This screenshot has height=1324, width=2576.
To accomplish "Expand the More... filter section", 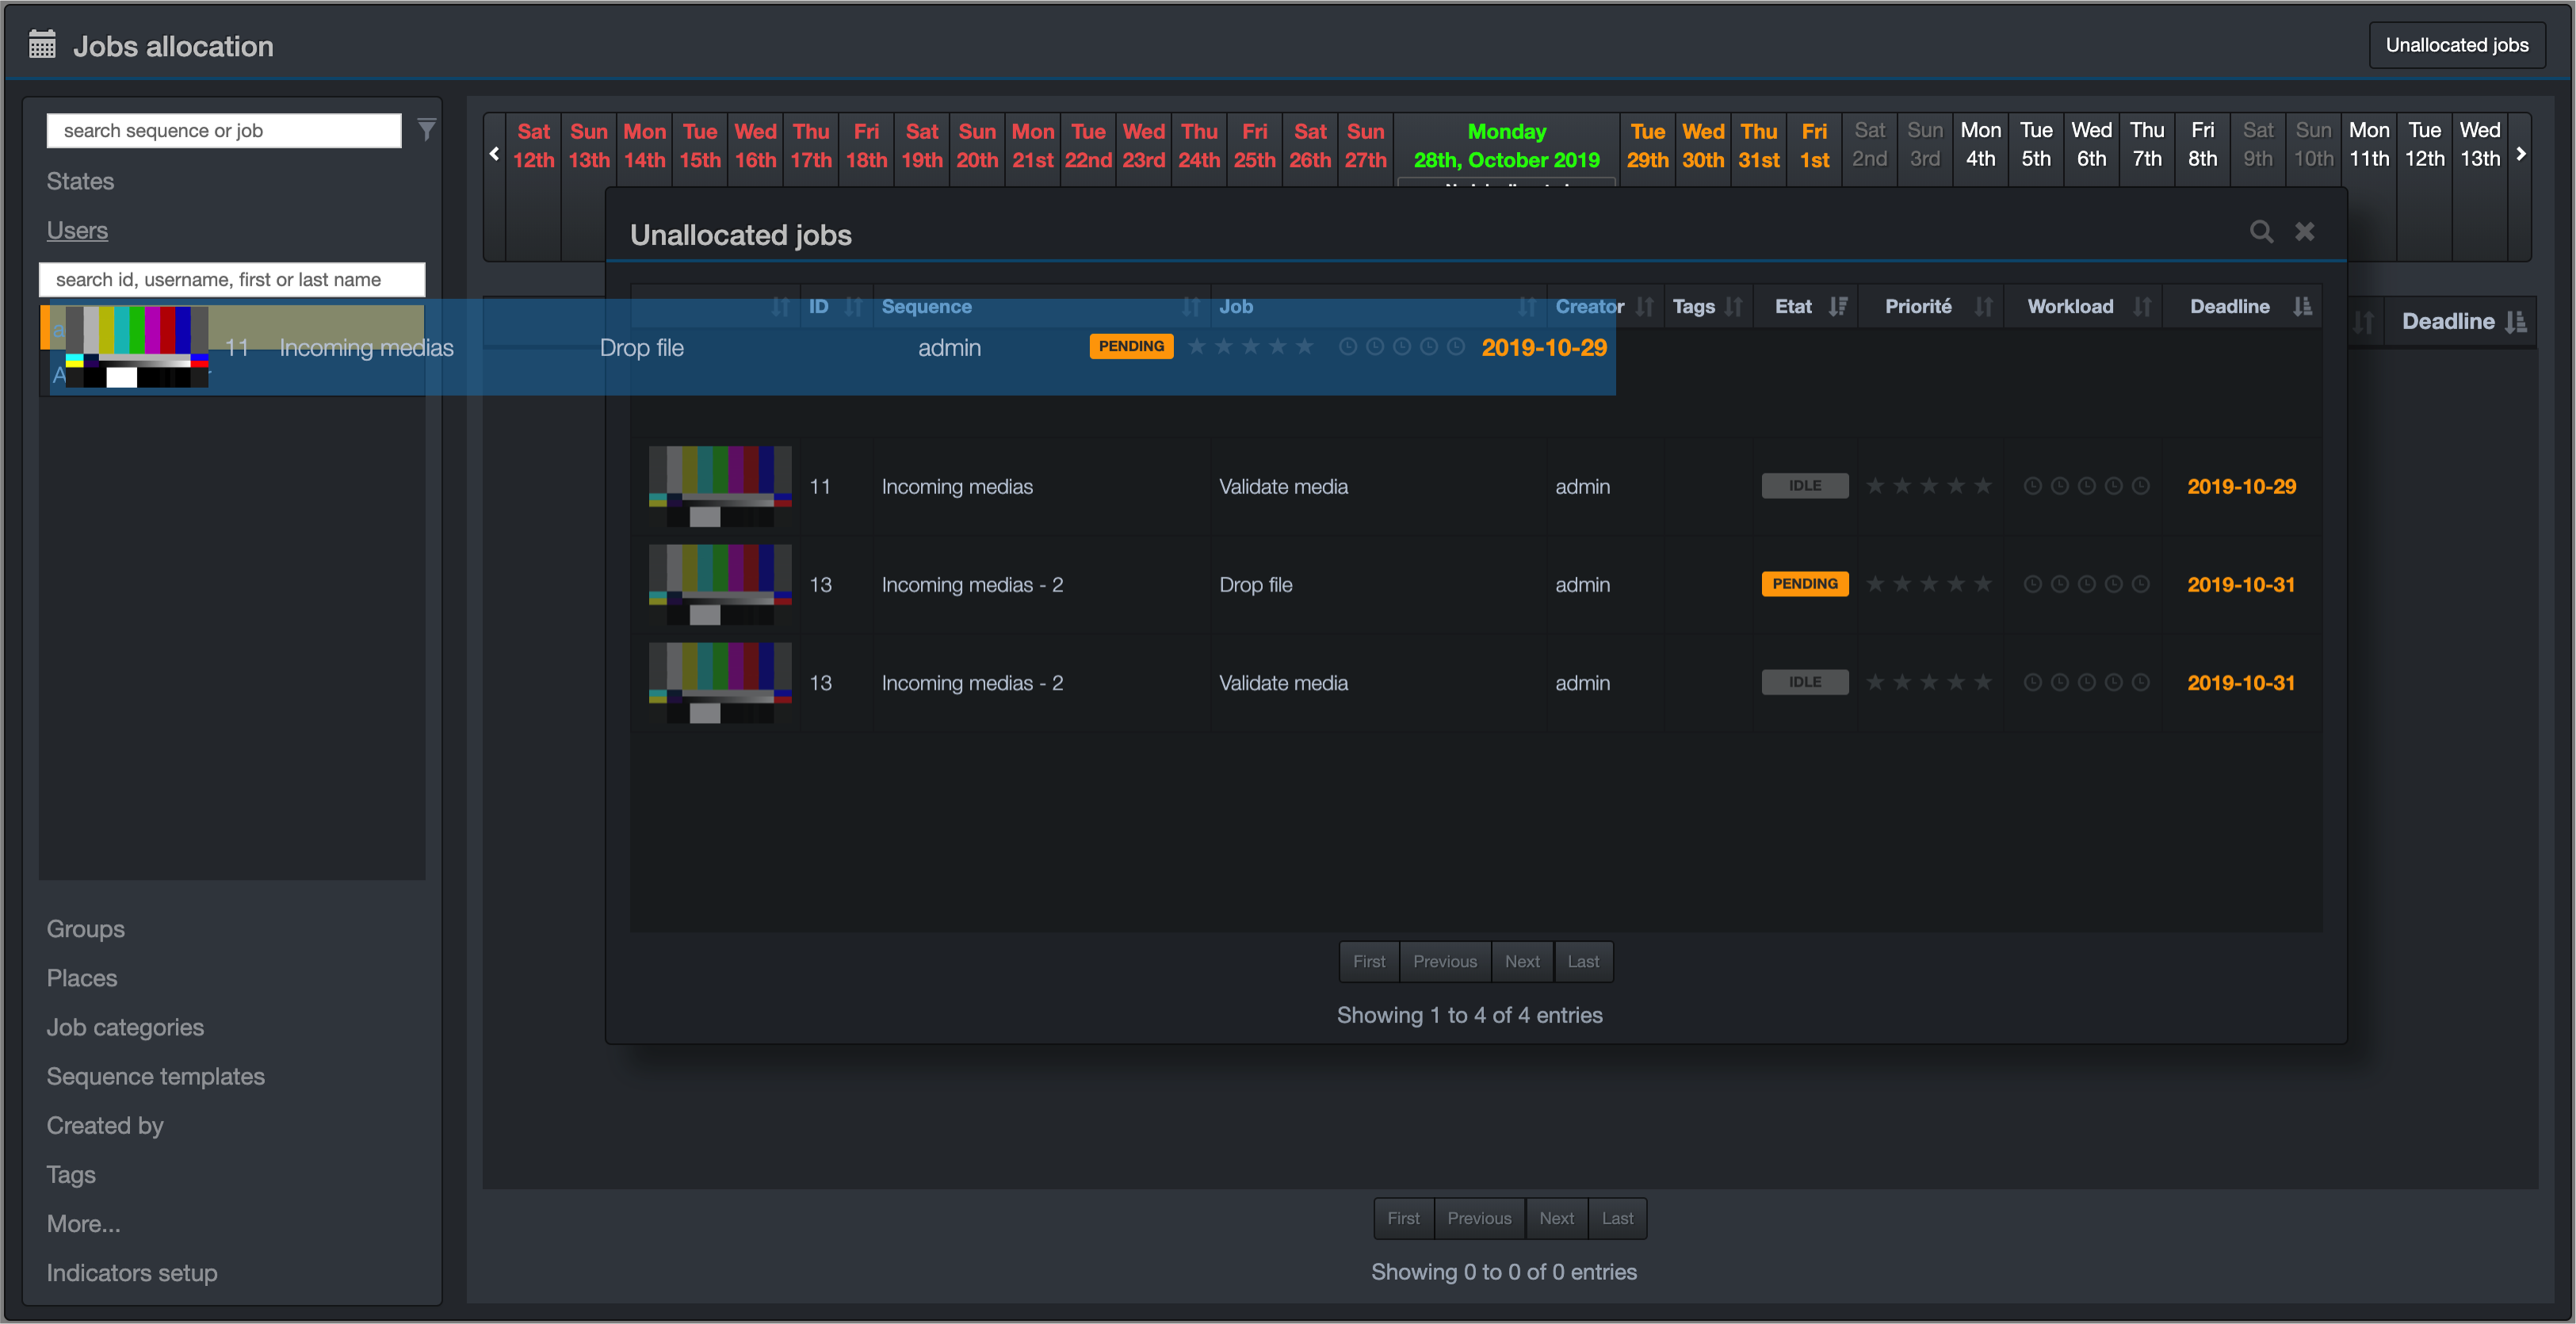I will 83,1224.
